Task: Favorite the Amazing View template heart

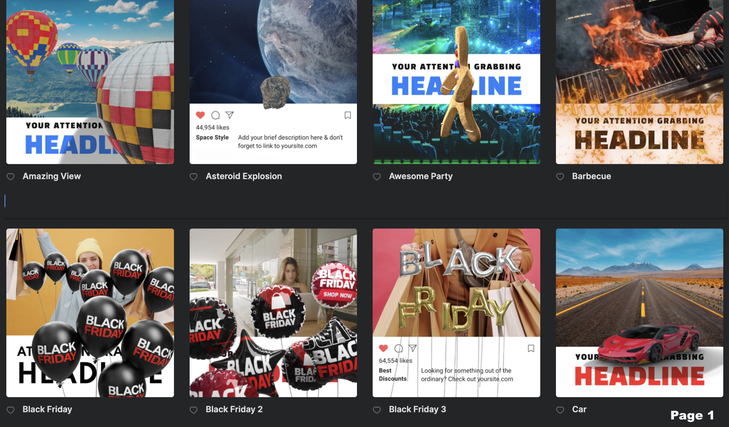Action: point(11,177)
